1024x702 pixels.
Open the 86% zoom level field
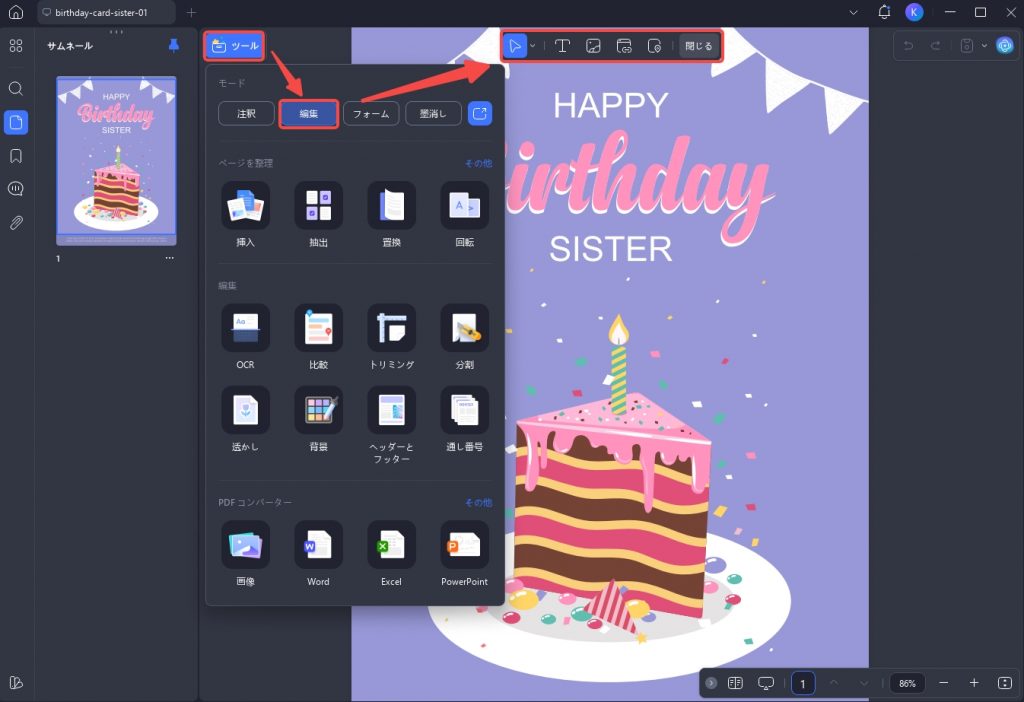click(907, 683)
